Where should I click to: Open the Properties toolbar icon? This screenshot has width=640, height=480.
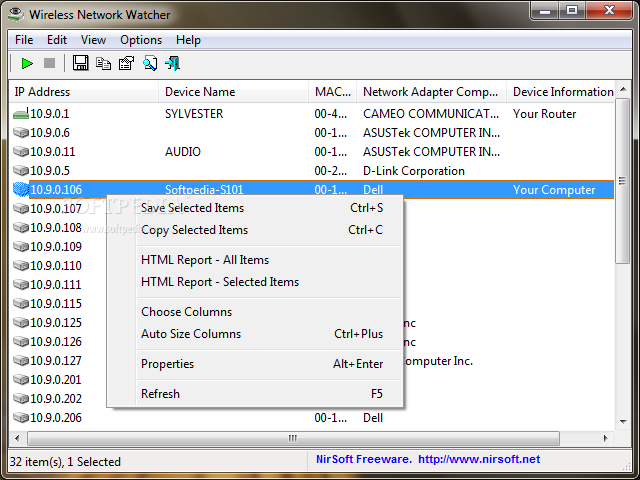126,64
